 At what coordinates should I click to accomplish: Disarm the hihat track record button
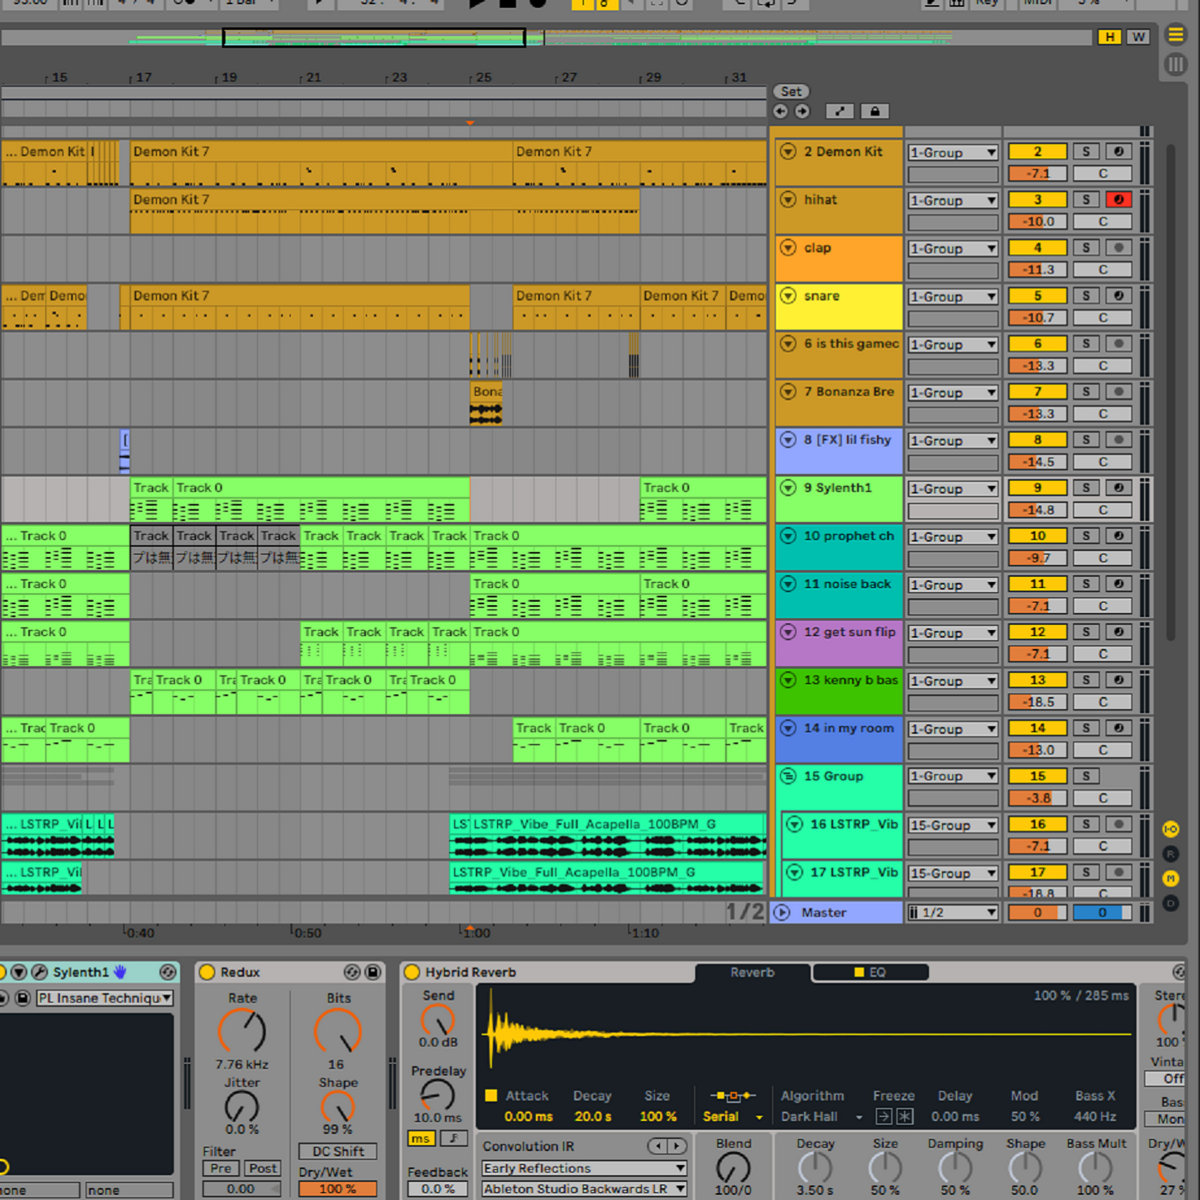pyautogui.click(x=1118, y=200)
